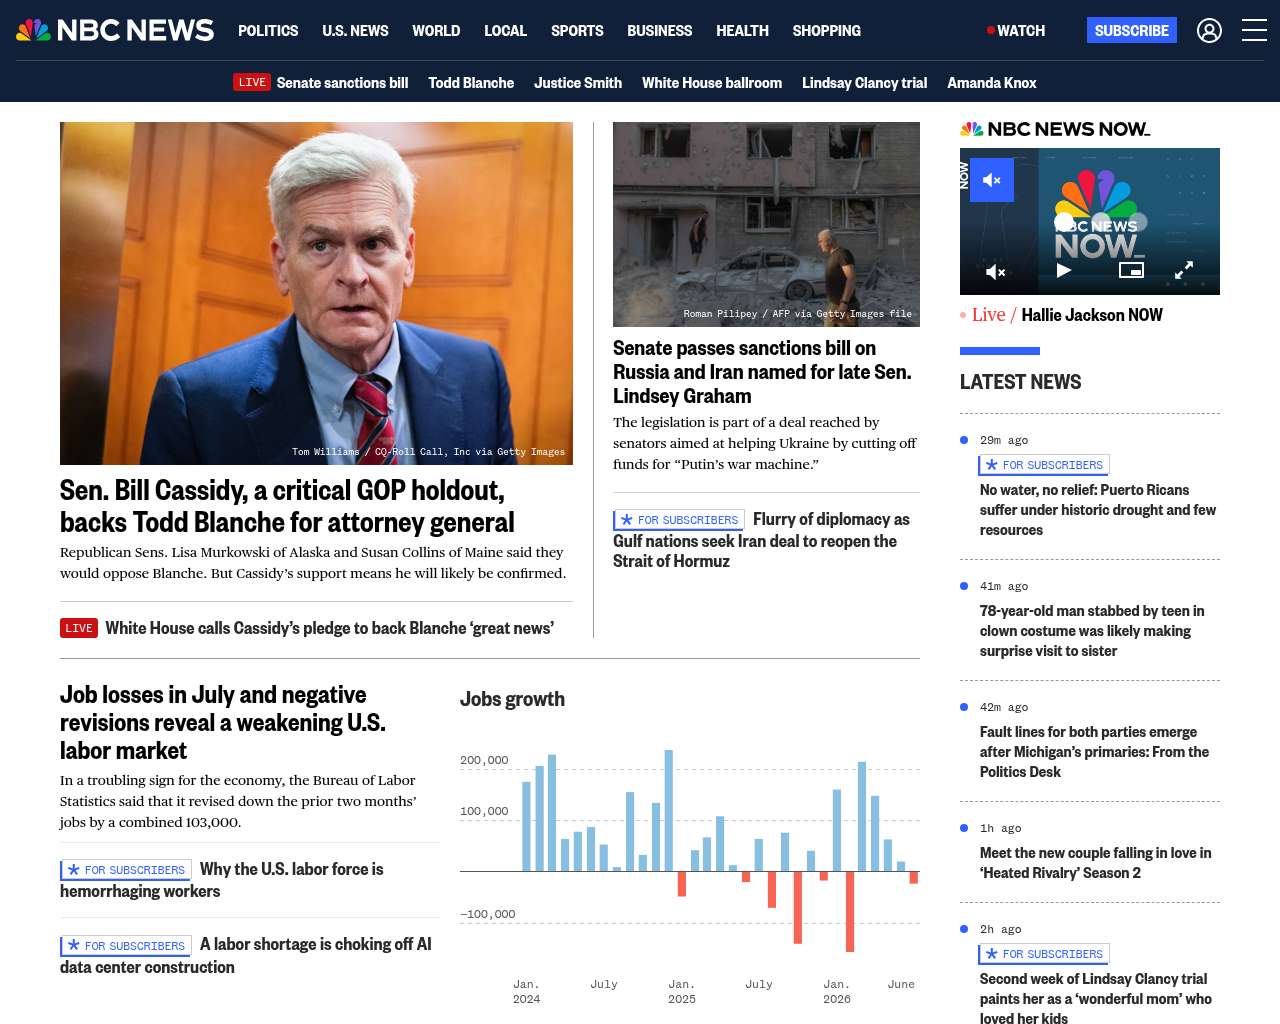Open White House calls Cassidy's pledge 'great news' story

[x=330, y=628]
